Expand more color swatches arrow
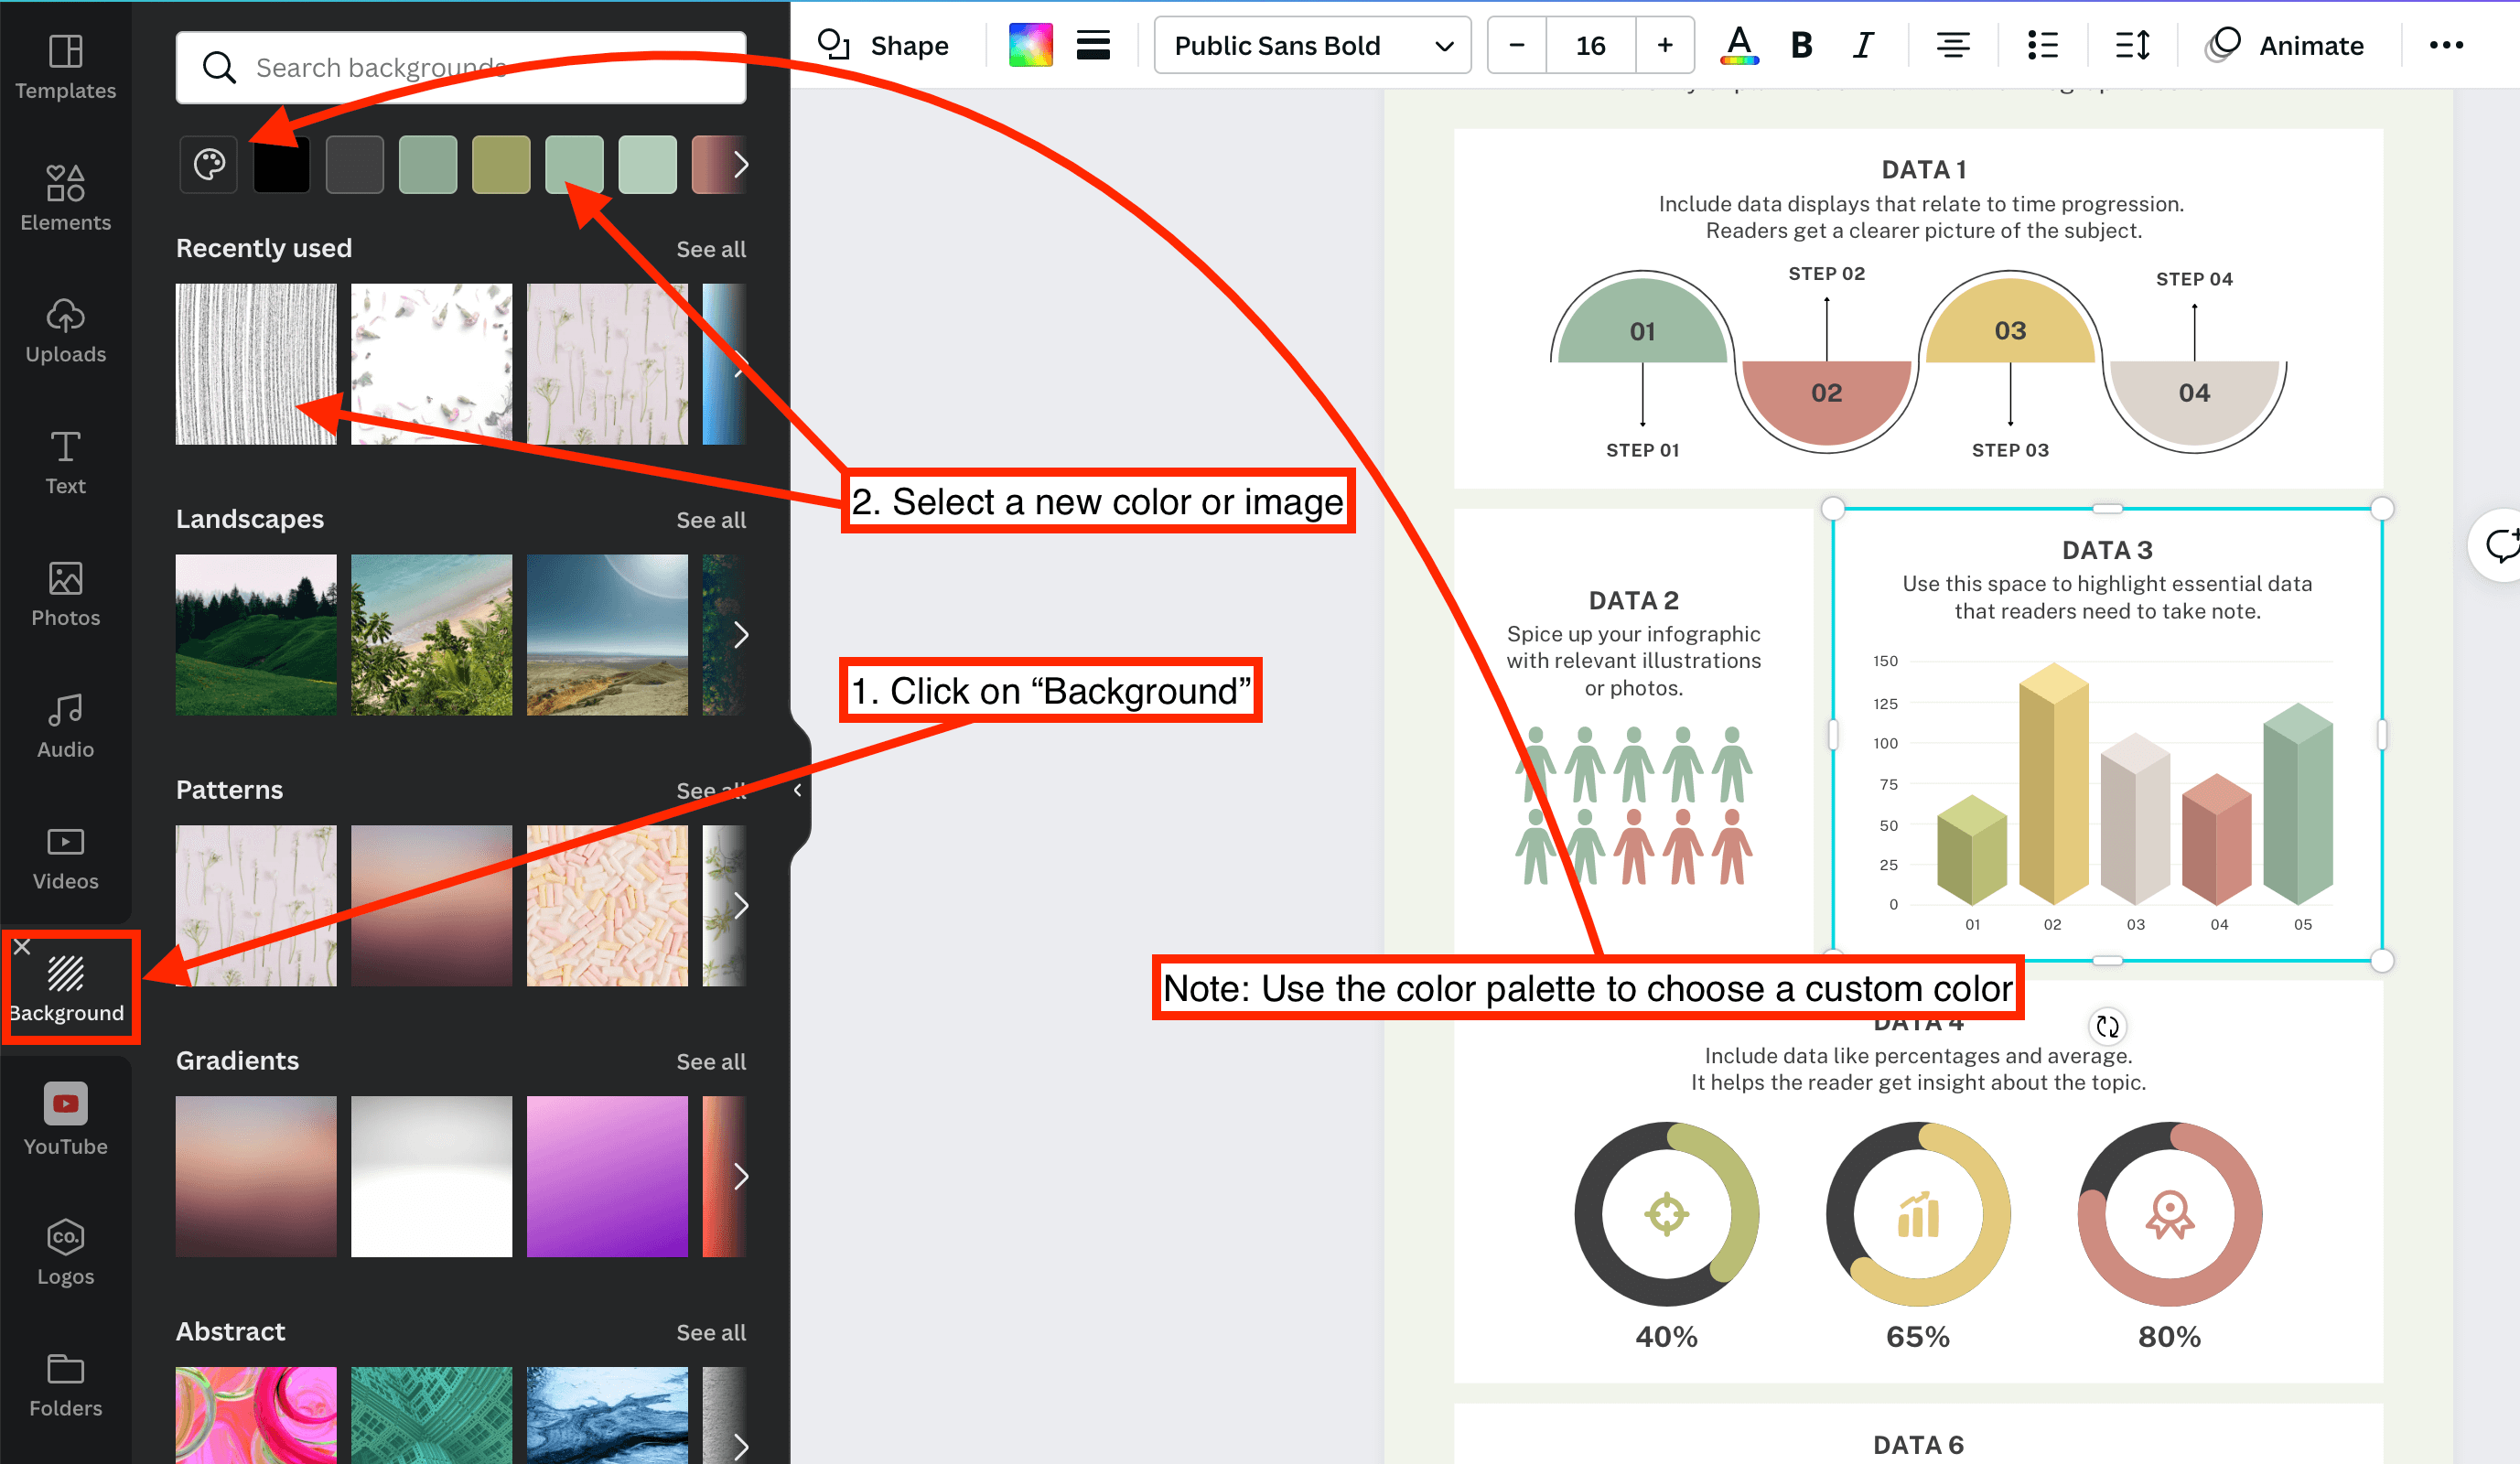2520x1464 pixels. tap(740, 164)
